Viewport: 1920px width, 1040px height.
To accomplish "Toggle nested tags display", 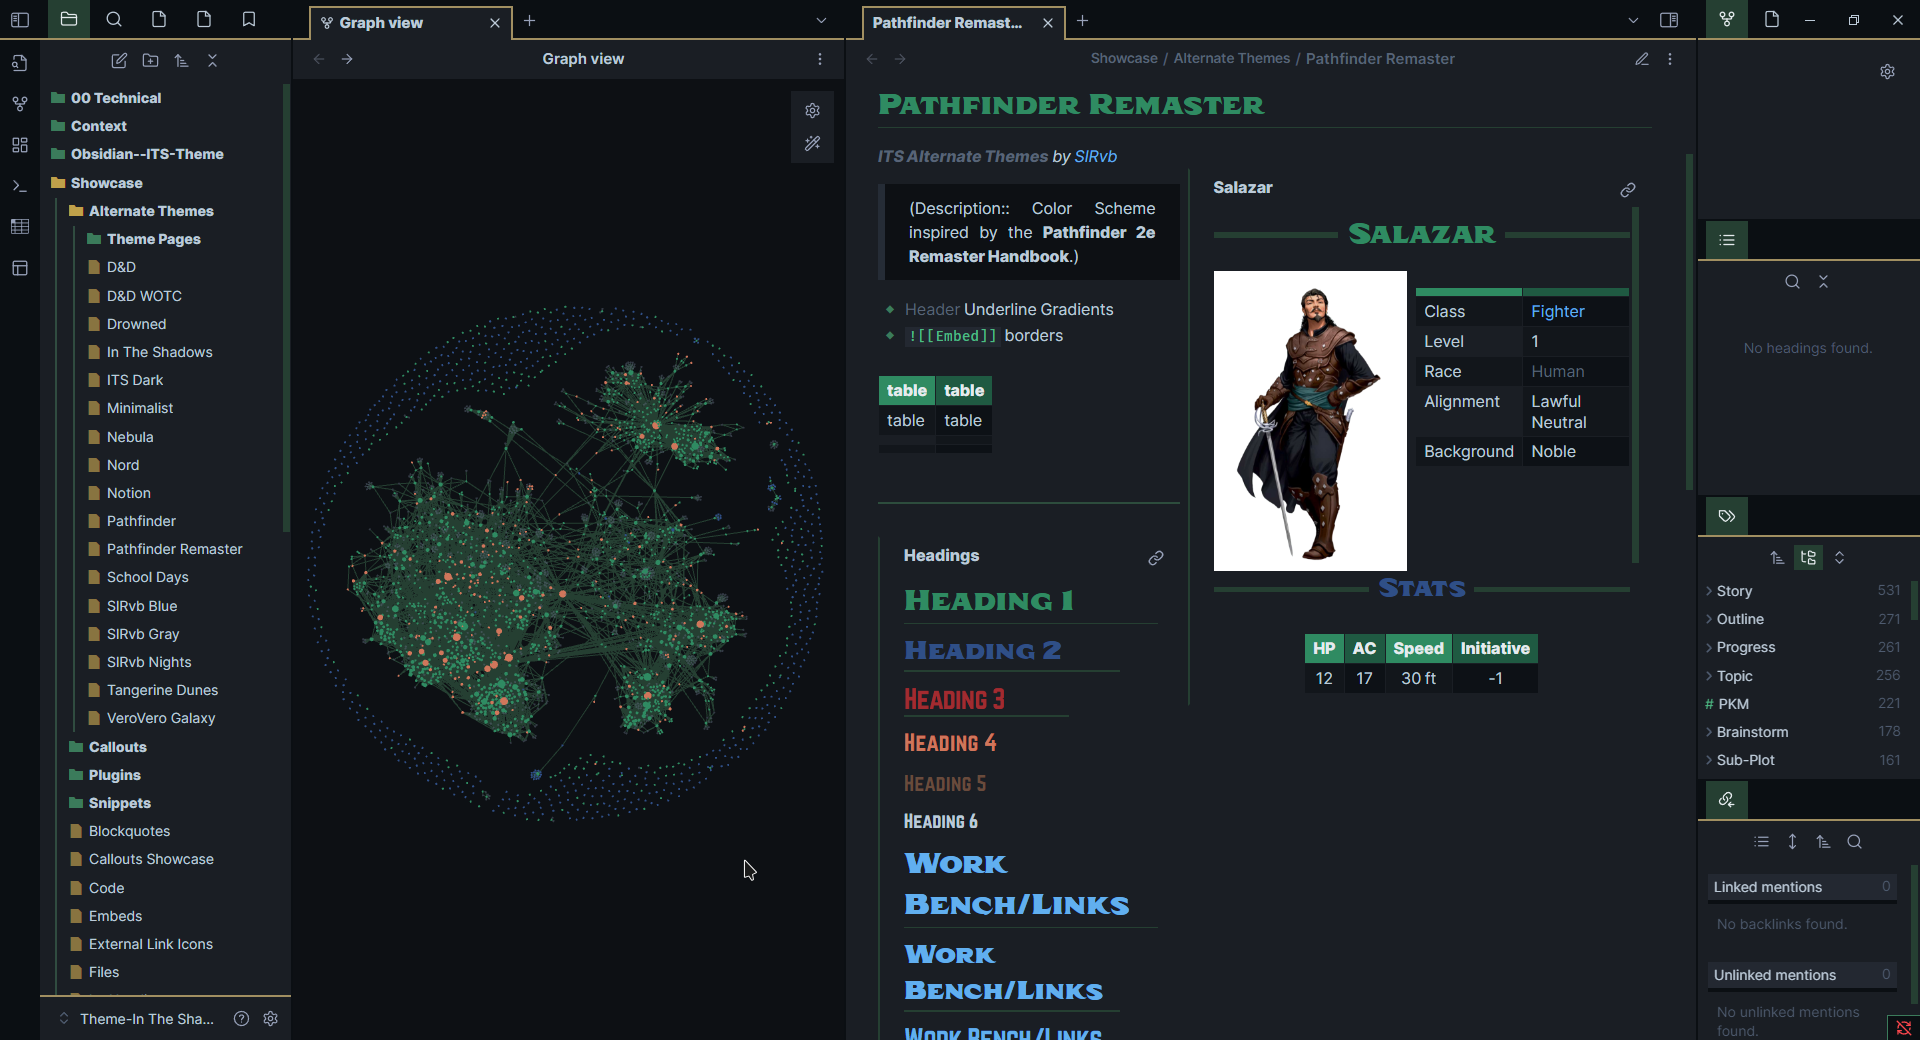I will point(1808,558).
